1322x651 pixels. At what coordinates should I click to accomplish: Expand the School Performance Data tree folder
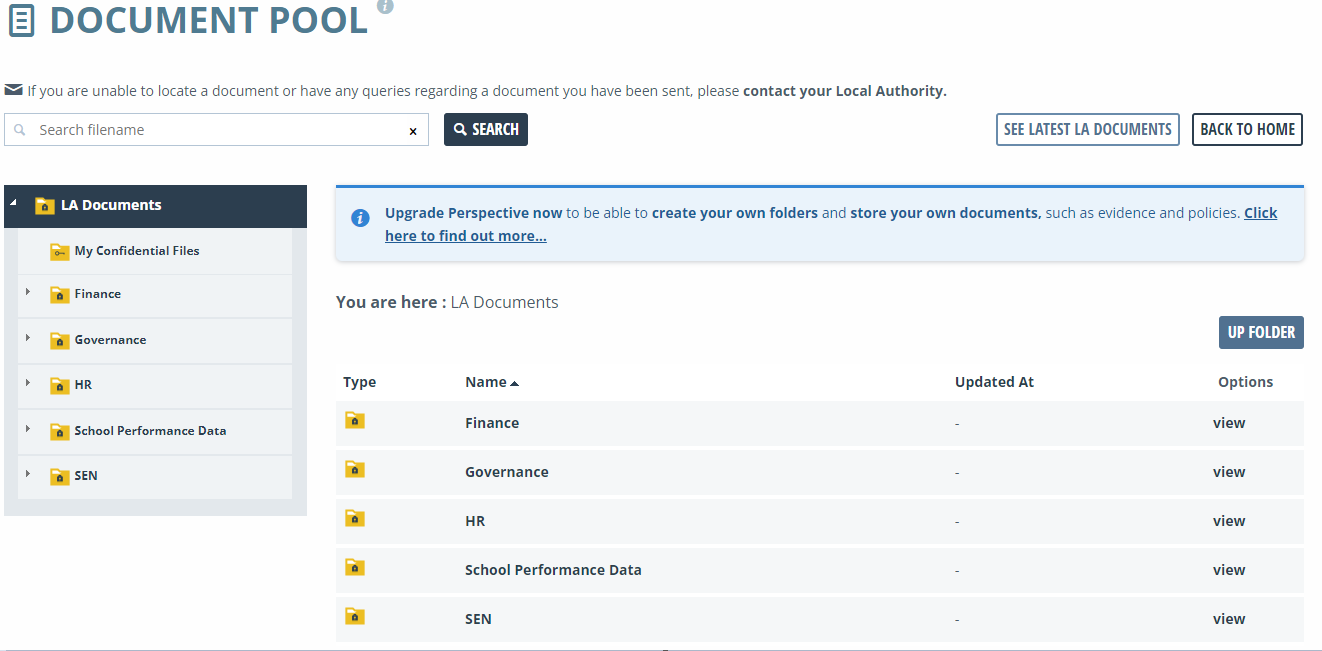pyautogui.click(x=28, y=429)
